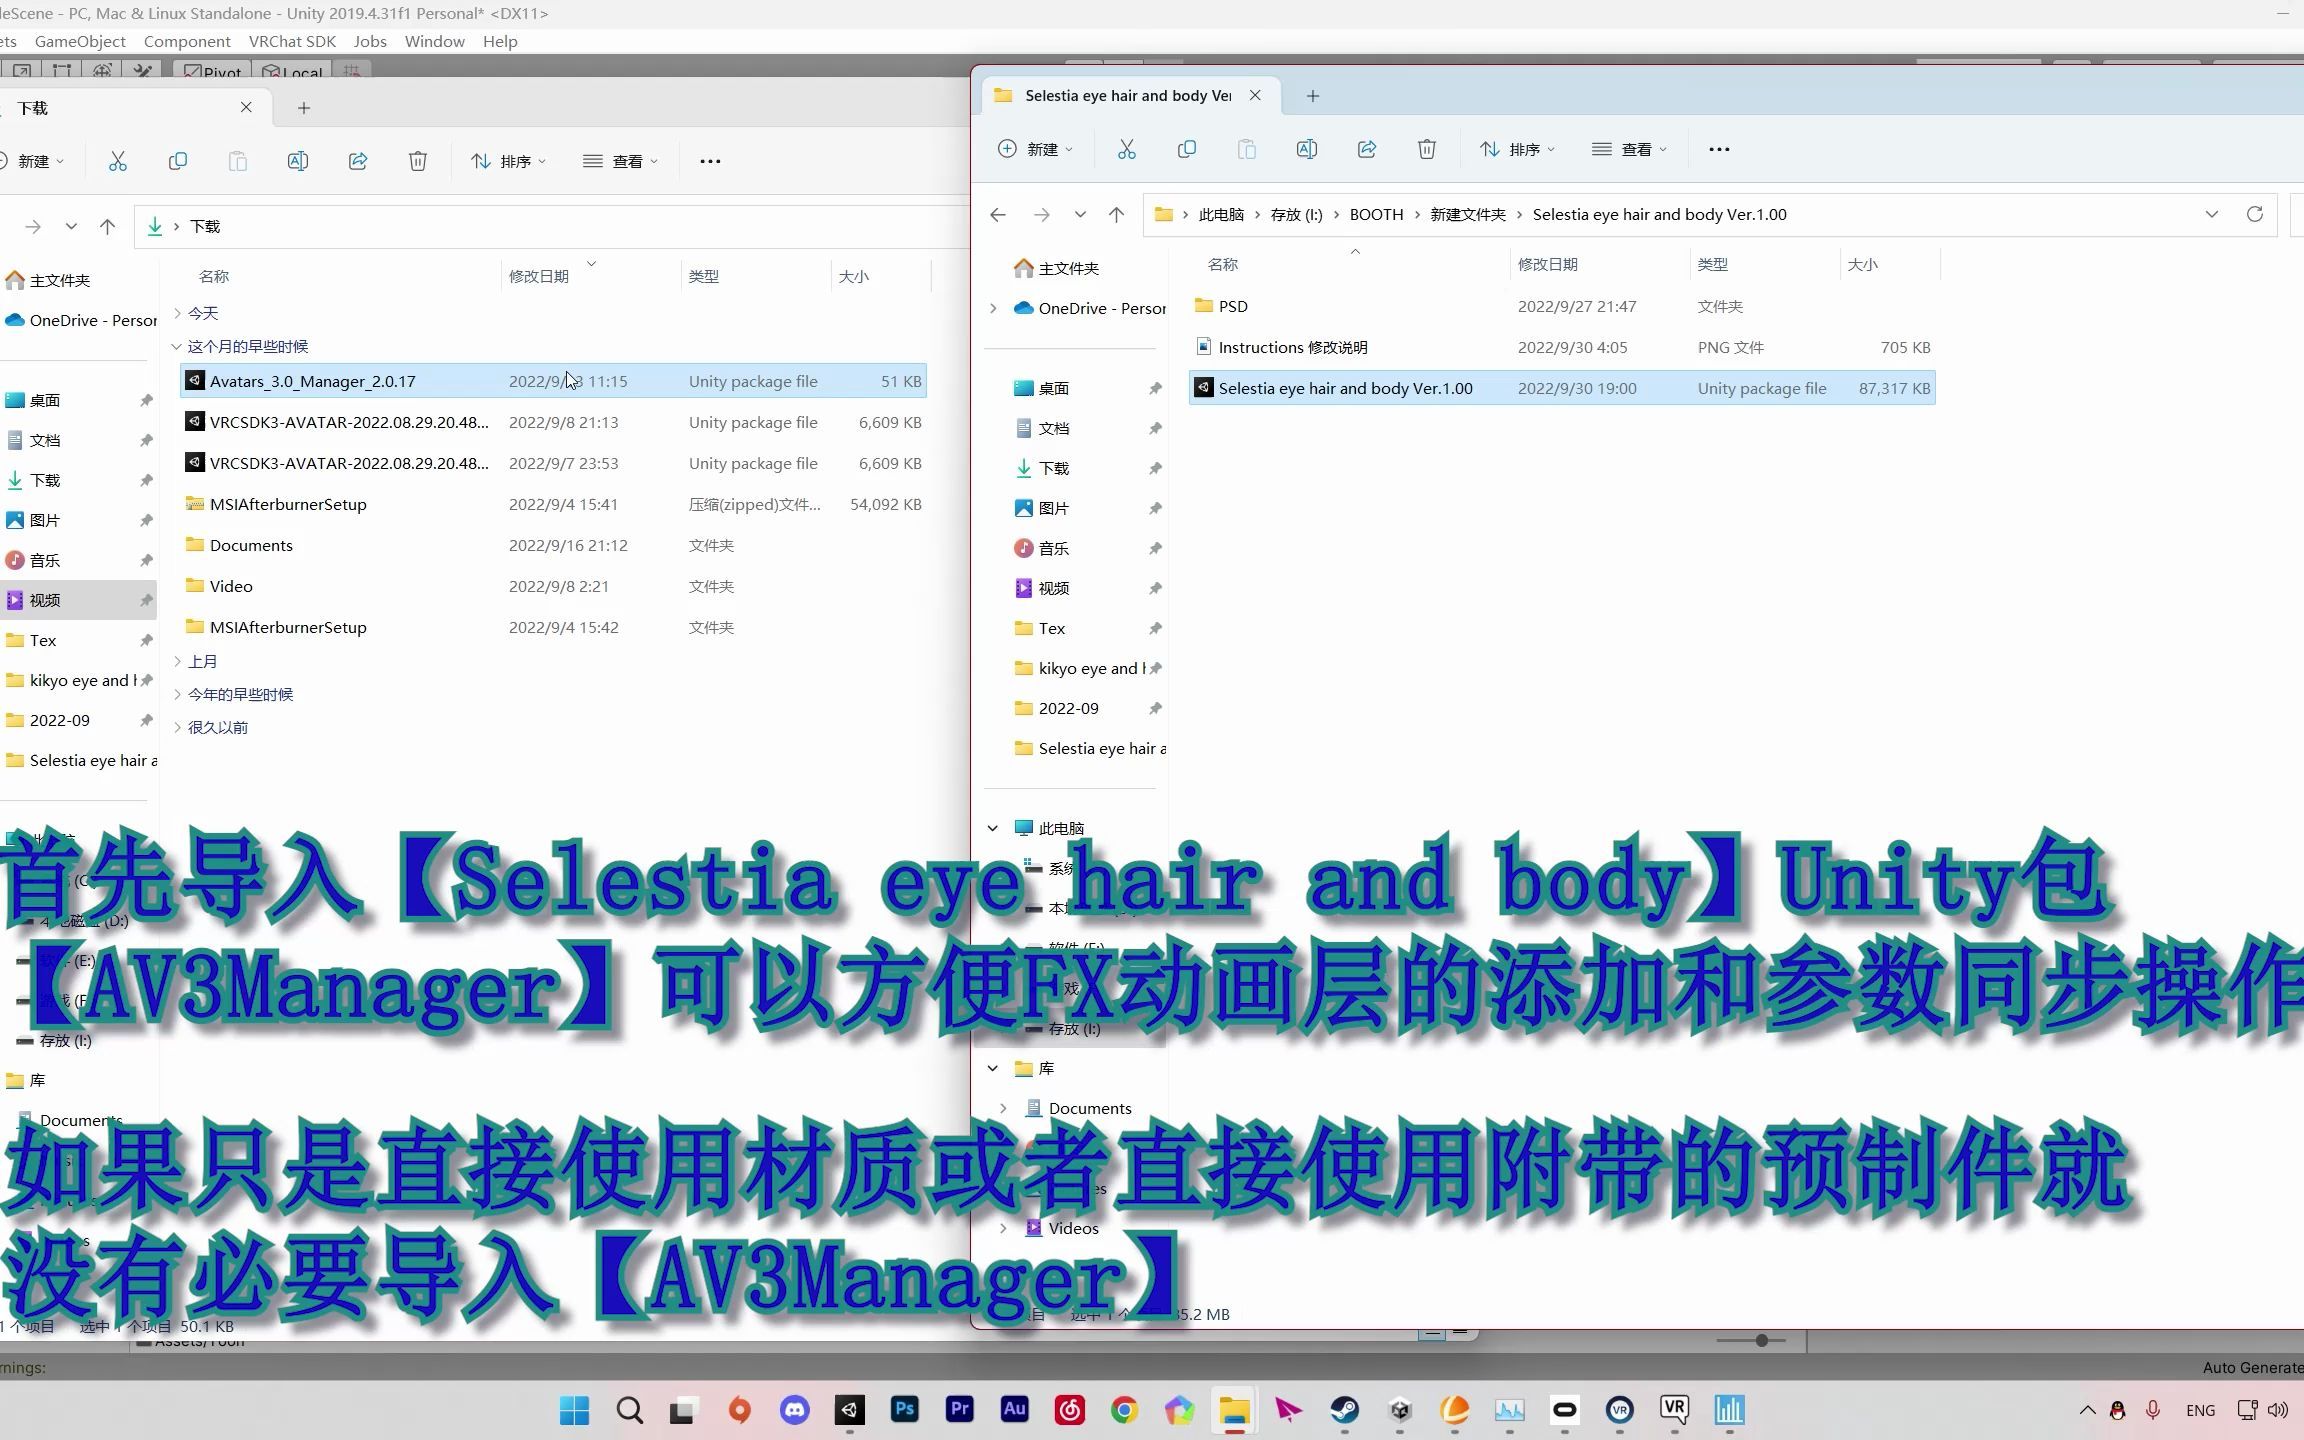Click the Share icon in left Explorer toolbar

click(x=357, y=161)
